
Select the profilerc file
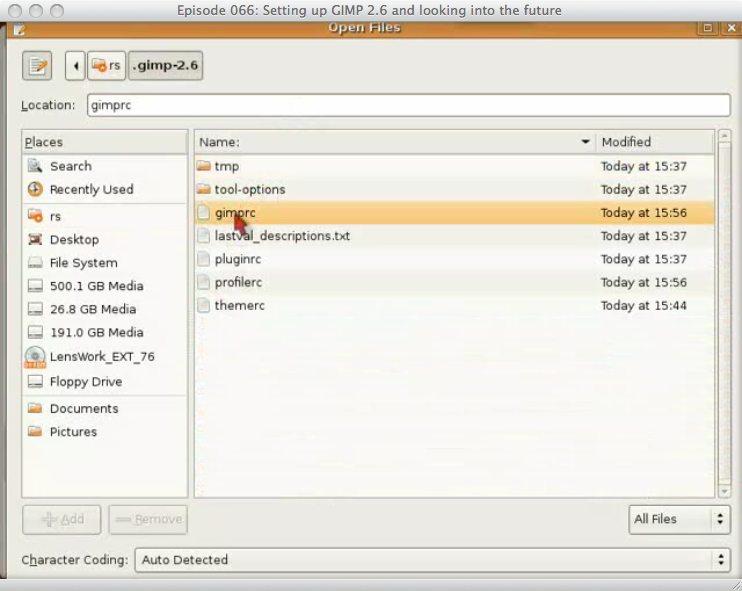click(454, 282)
